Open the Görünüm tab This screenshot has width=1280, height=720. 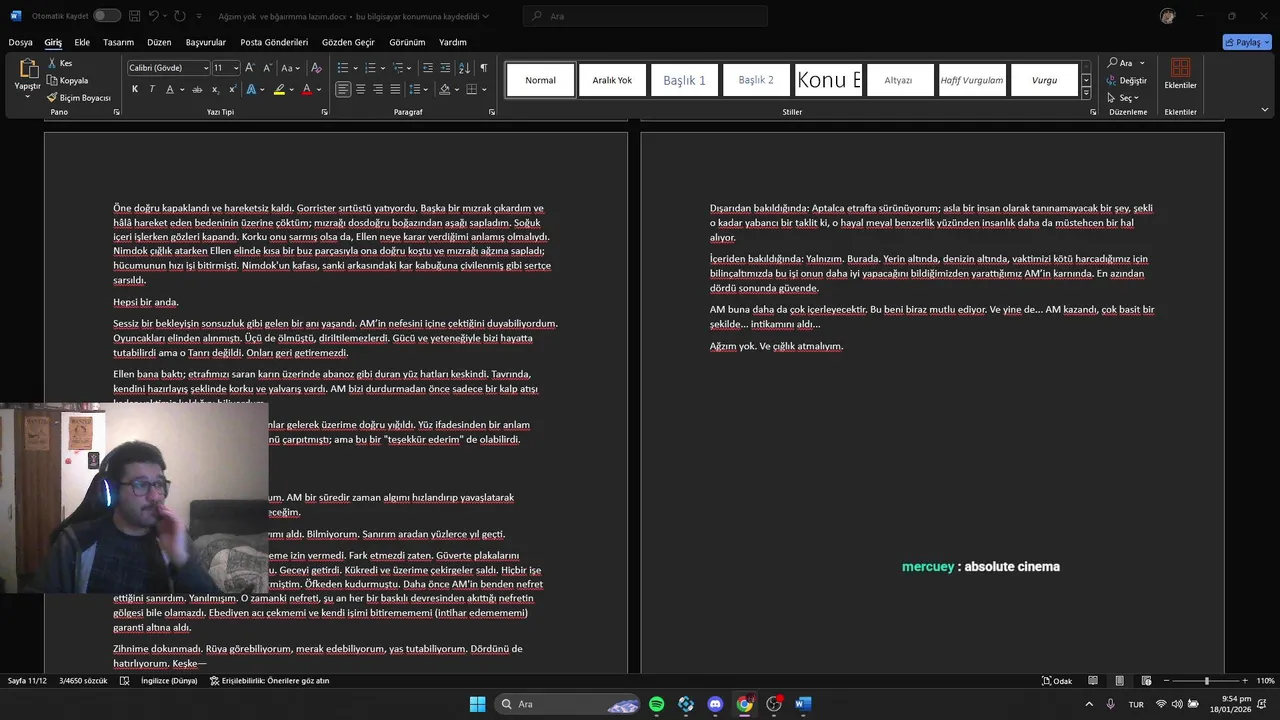[x=407, y=42]
